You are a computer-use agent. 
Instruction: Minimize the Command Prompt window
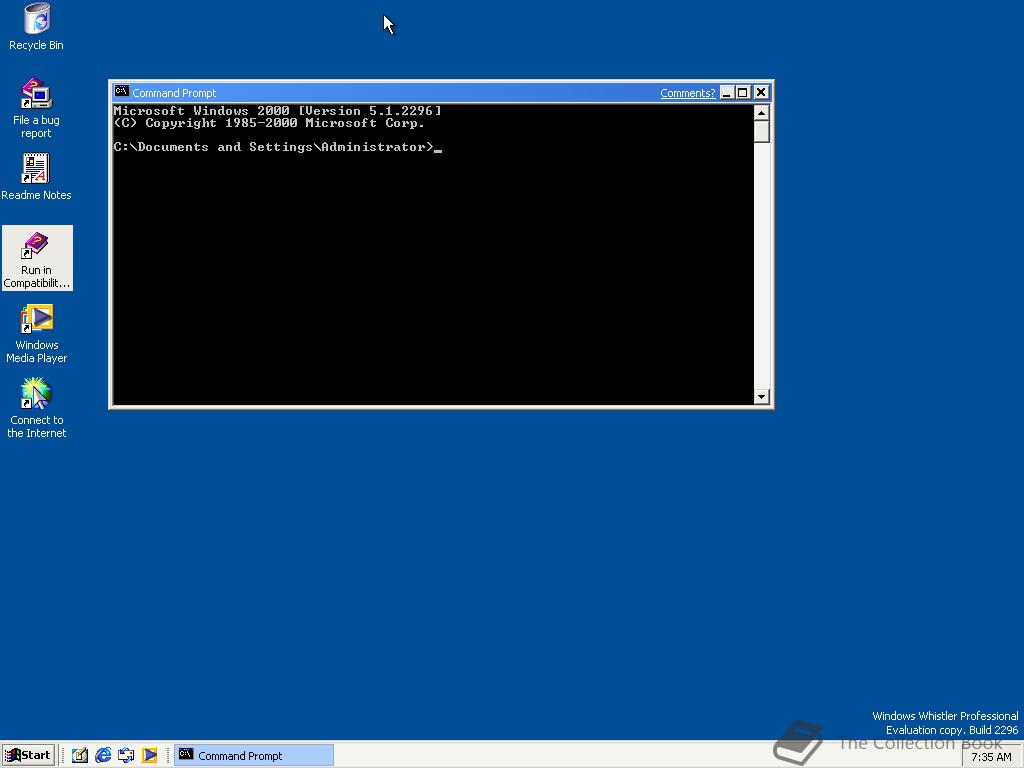pyautogui.click(x=726, y=93)
